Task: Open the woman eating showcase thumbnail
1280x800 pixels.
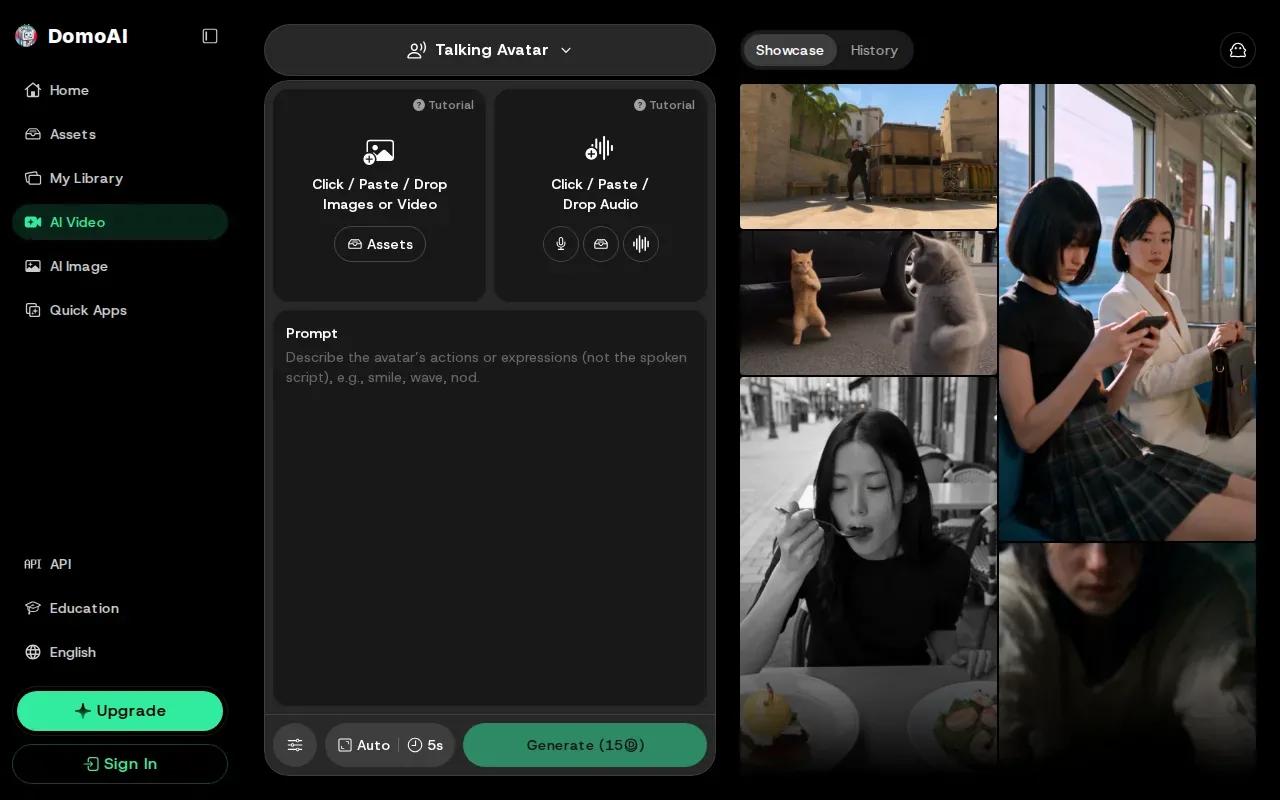Action: click(x=868, y=575)
